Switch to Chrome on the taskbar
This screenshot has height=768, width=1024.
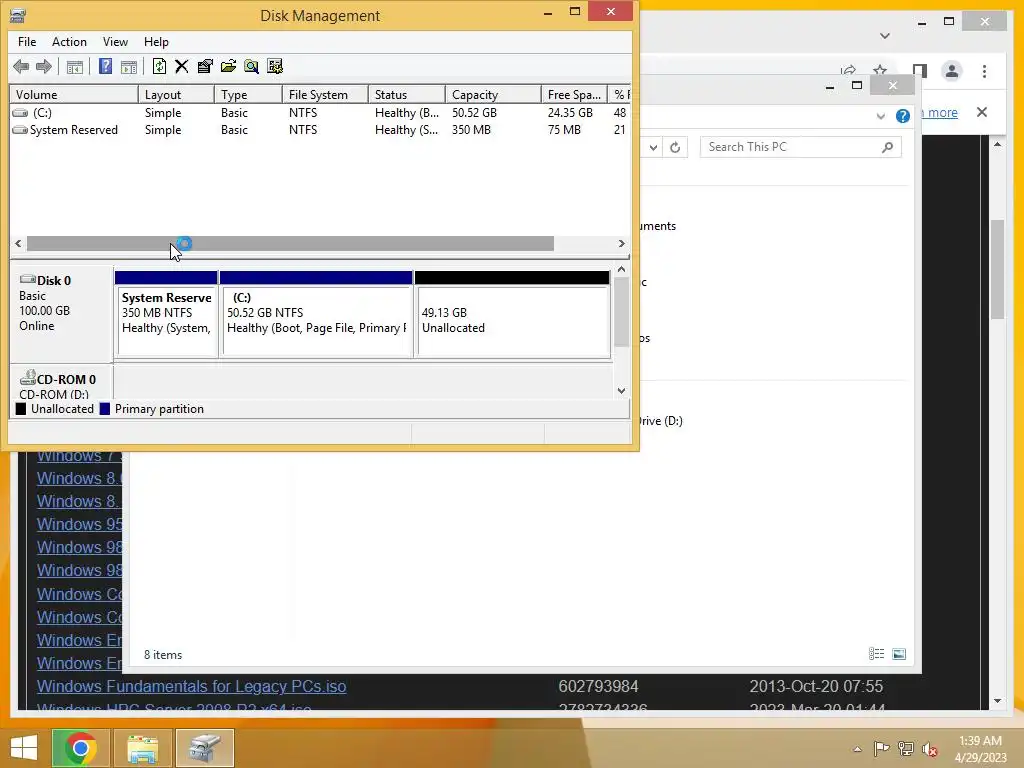pos(80,748)
